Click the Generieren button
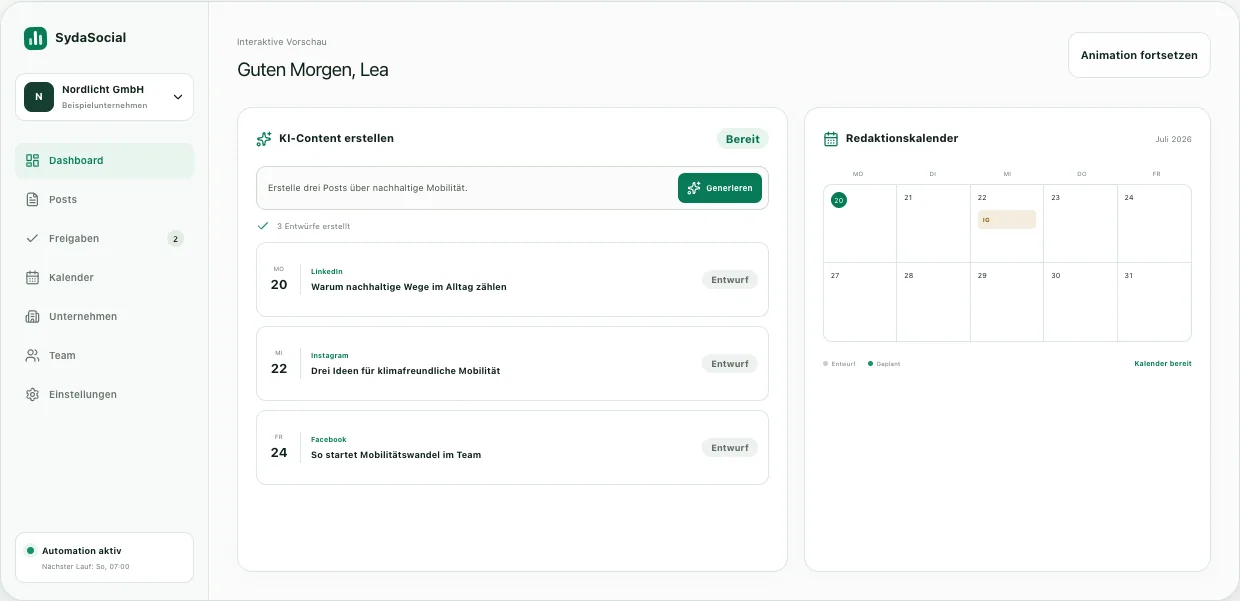Image resolution: width=1240 pixels, height=601 pixels. click(720, 188)
